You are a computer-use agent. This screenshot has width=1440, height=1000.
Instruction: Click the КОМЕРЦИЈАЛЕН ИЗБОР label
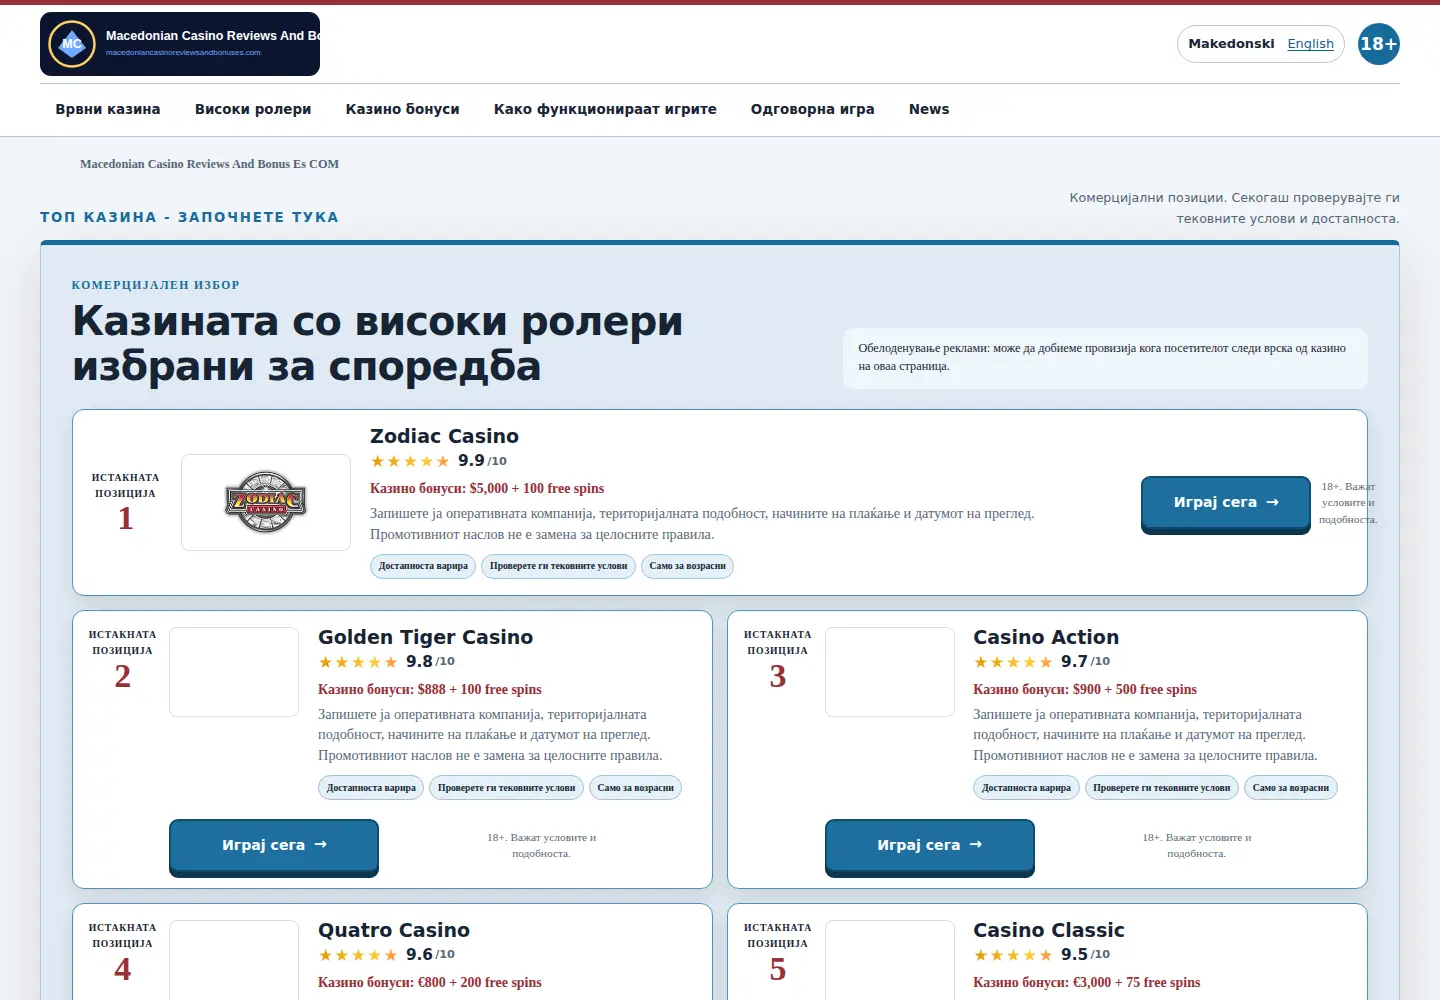click(x=156, y=285)
